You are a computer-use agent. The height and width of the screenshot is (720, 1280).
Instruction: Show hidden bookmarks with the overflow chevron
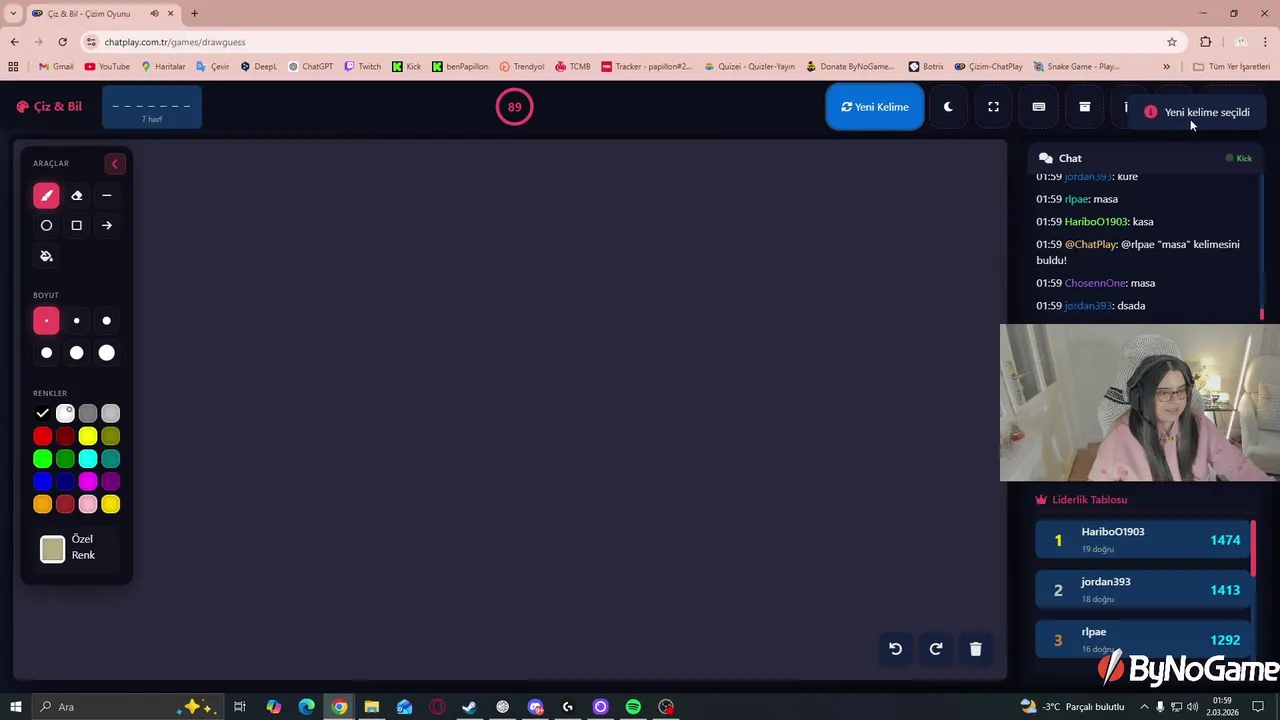(1166, 67)
